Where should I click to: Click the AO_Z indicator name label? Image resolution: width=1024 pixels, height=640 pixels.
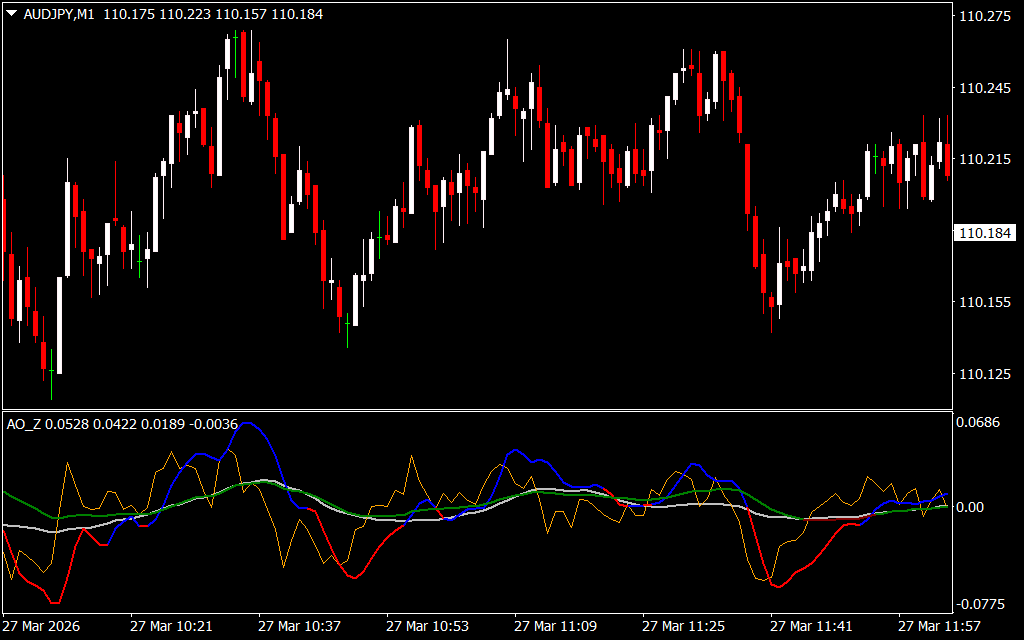point(21,424)
